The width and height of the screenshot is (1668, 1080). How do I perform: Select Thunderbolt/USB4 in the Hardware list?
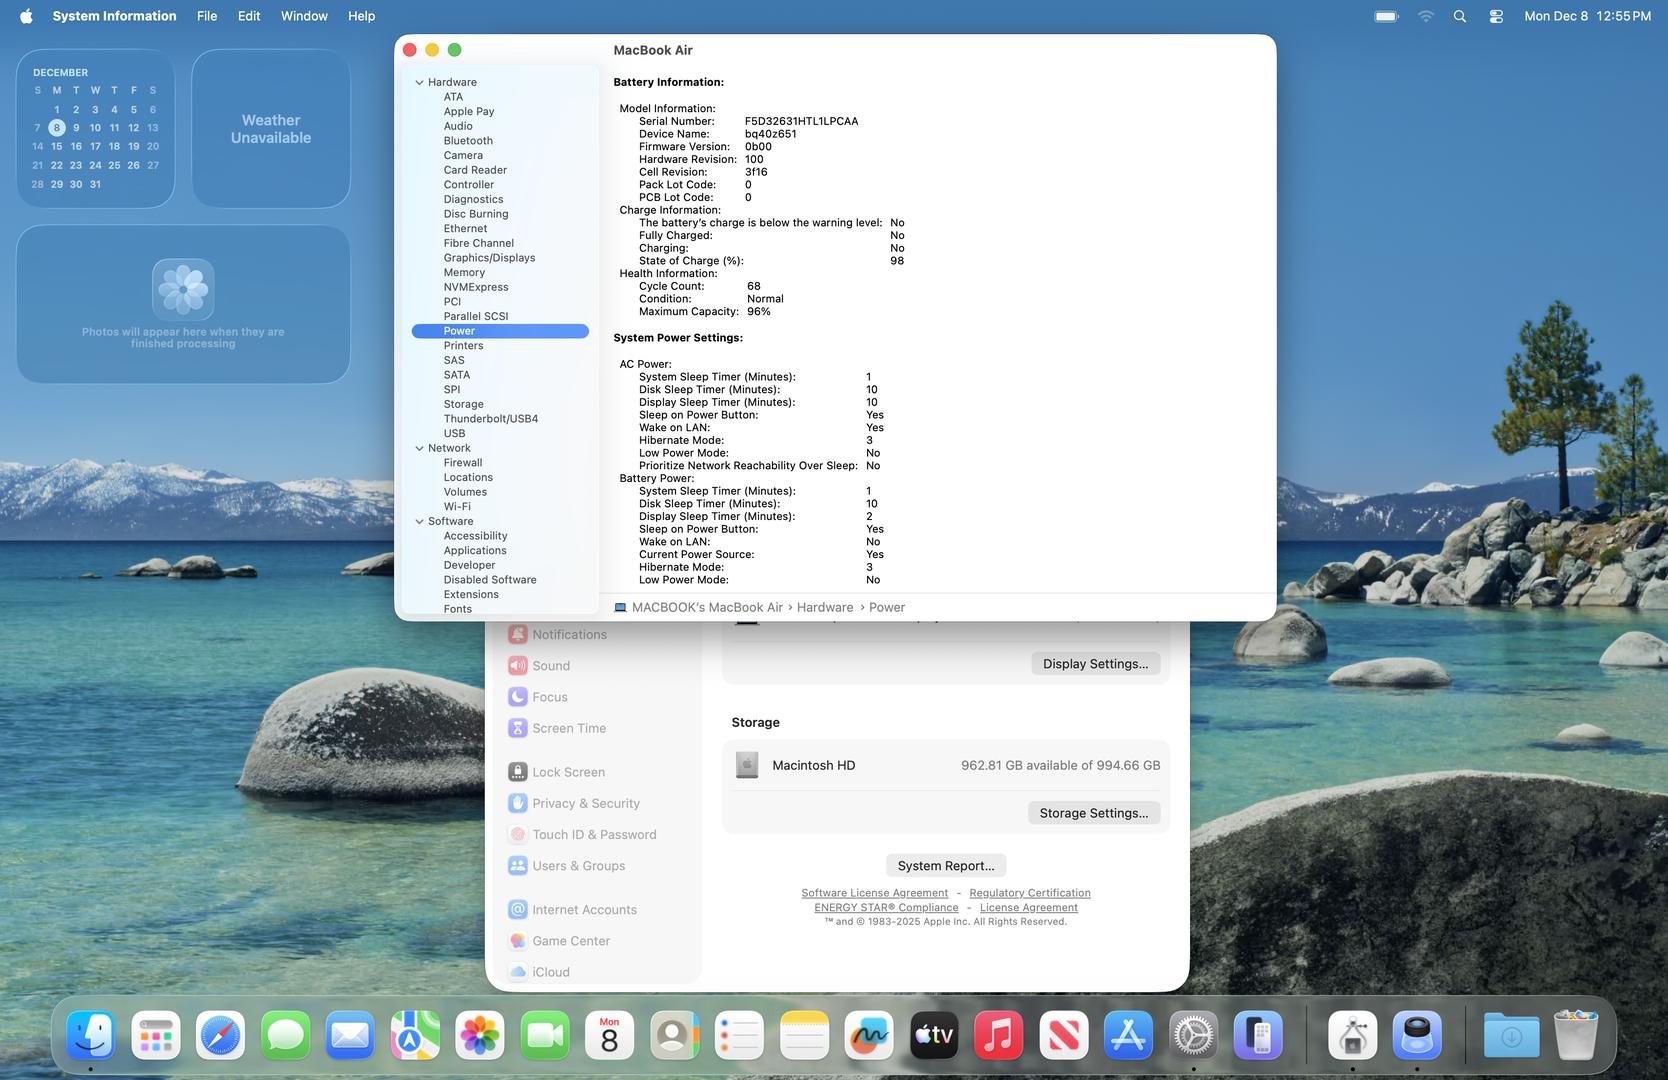[x=491, y=419]
